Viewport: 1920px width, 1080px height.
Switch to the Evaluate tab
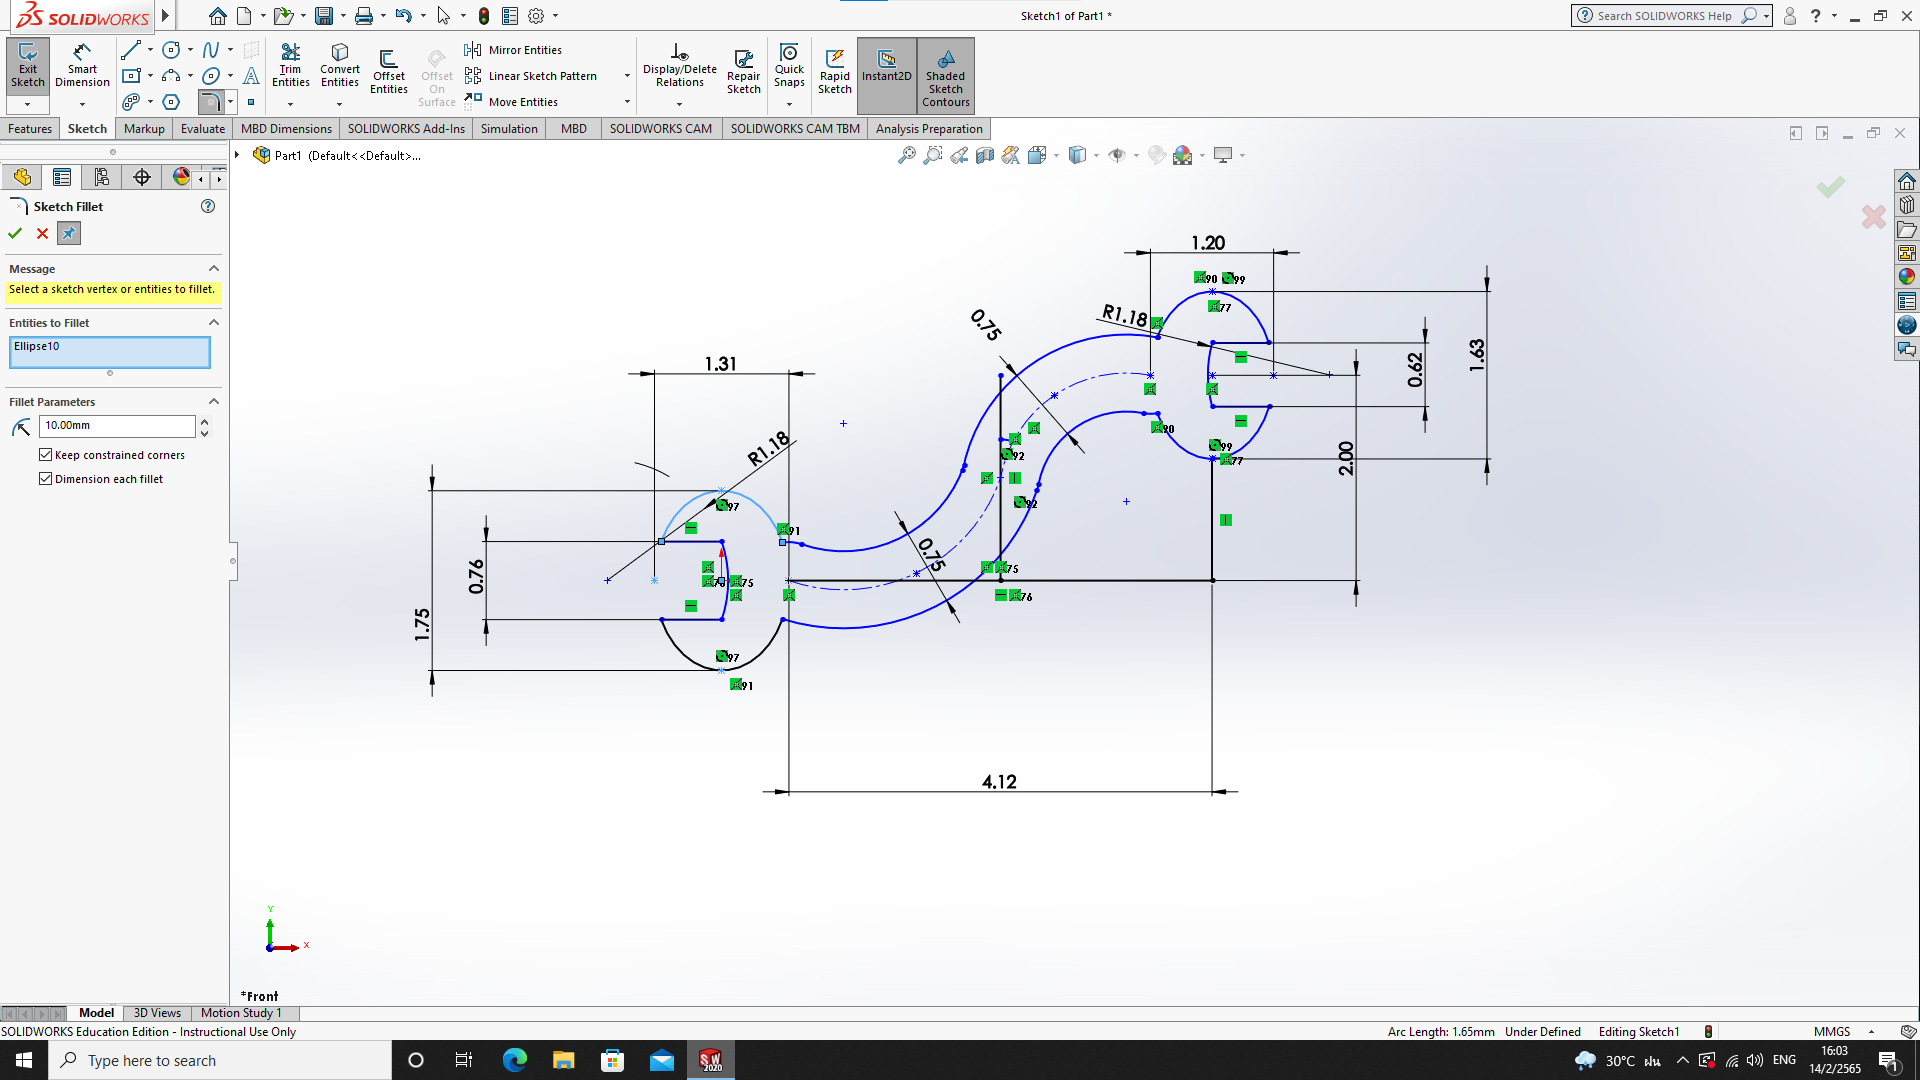pos(202,129)
